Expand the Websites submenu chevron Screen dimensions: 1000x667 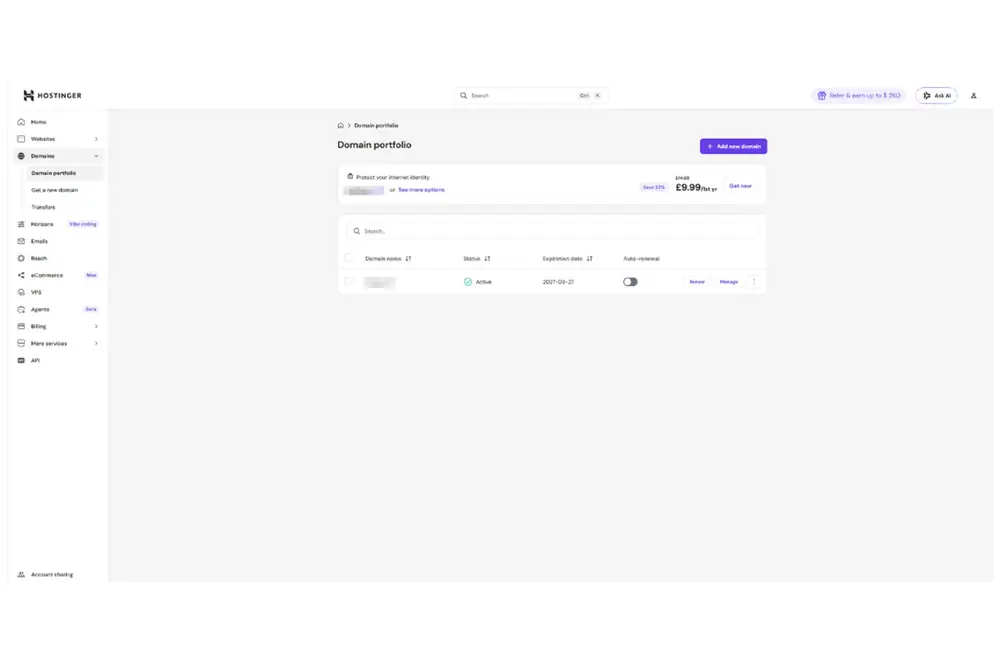coord(96,139)
